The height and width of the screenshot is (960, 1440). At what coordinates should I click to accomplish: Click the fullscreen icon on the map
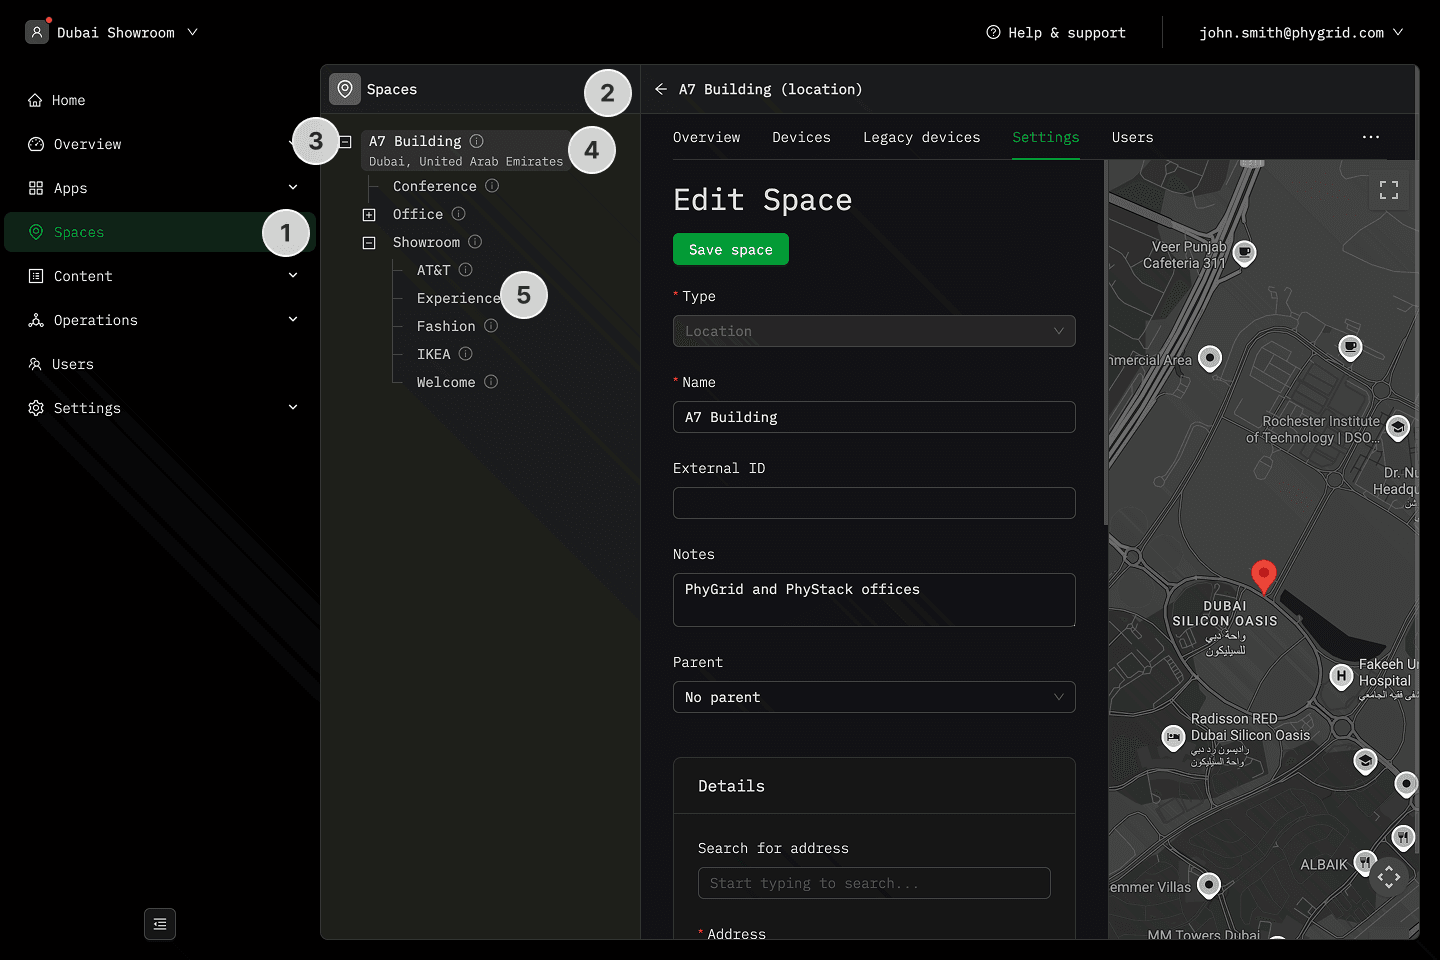(1389, 190)
